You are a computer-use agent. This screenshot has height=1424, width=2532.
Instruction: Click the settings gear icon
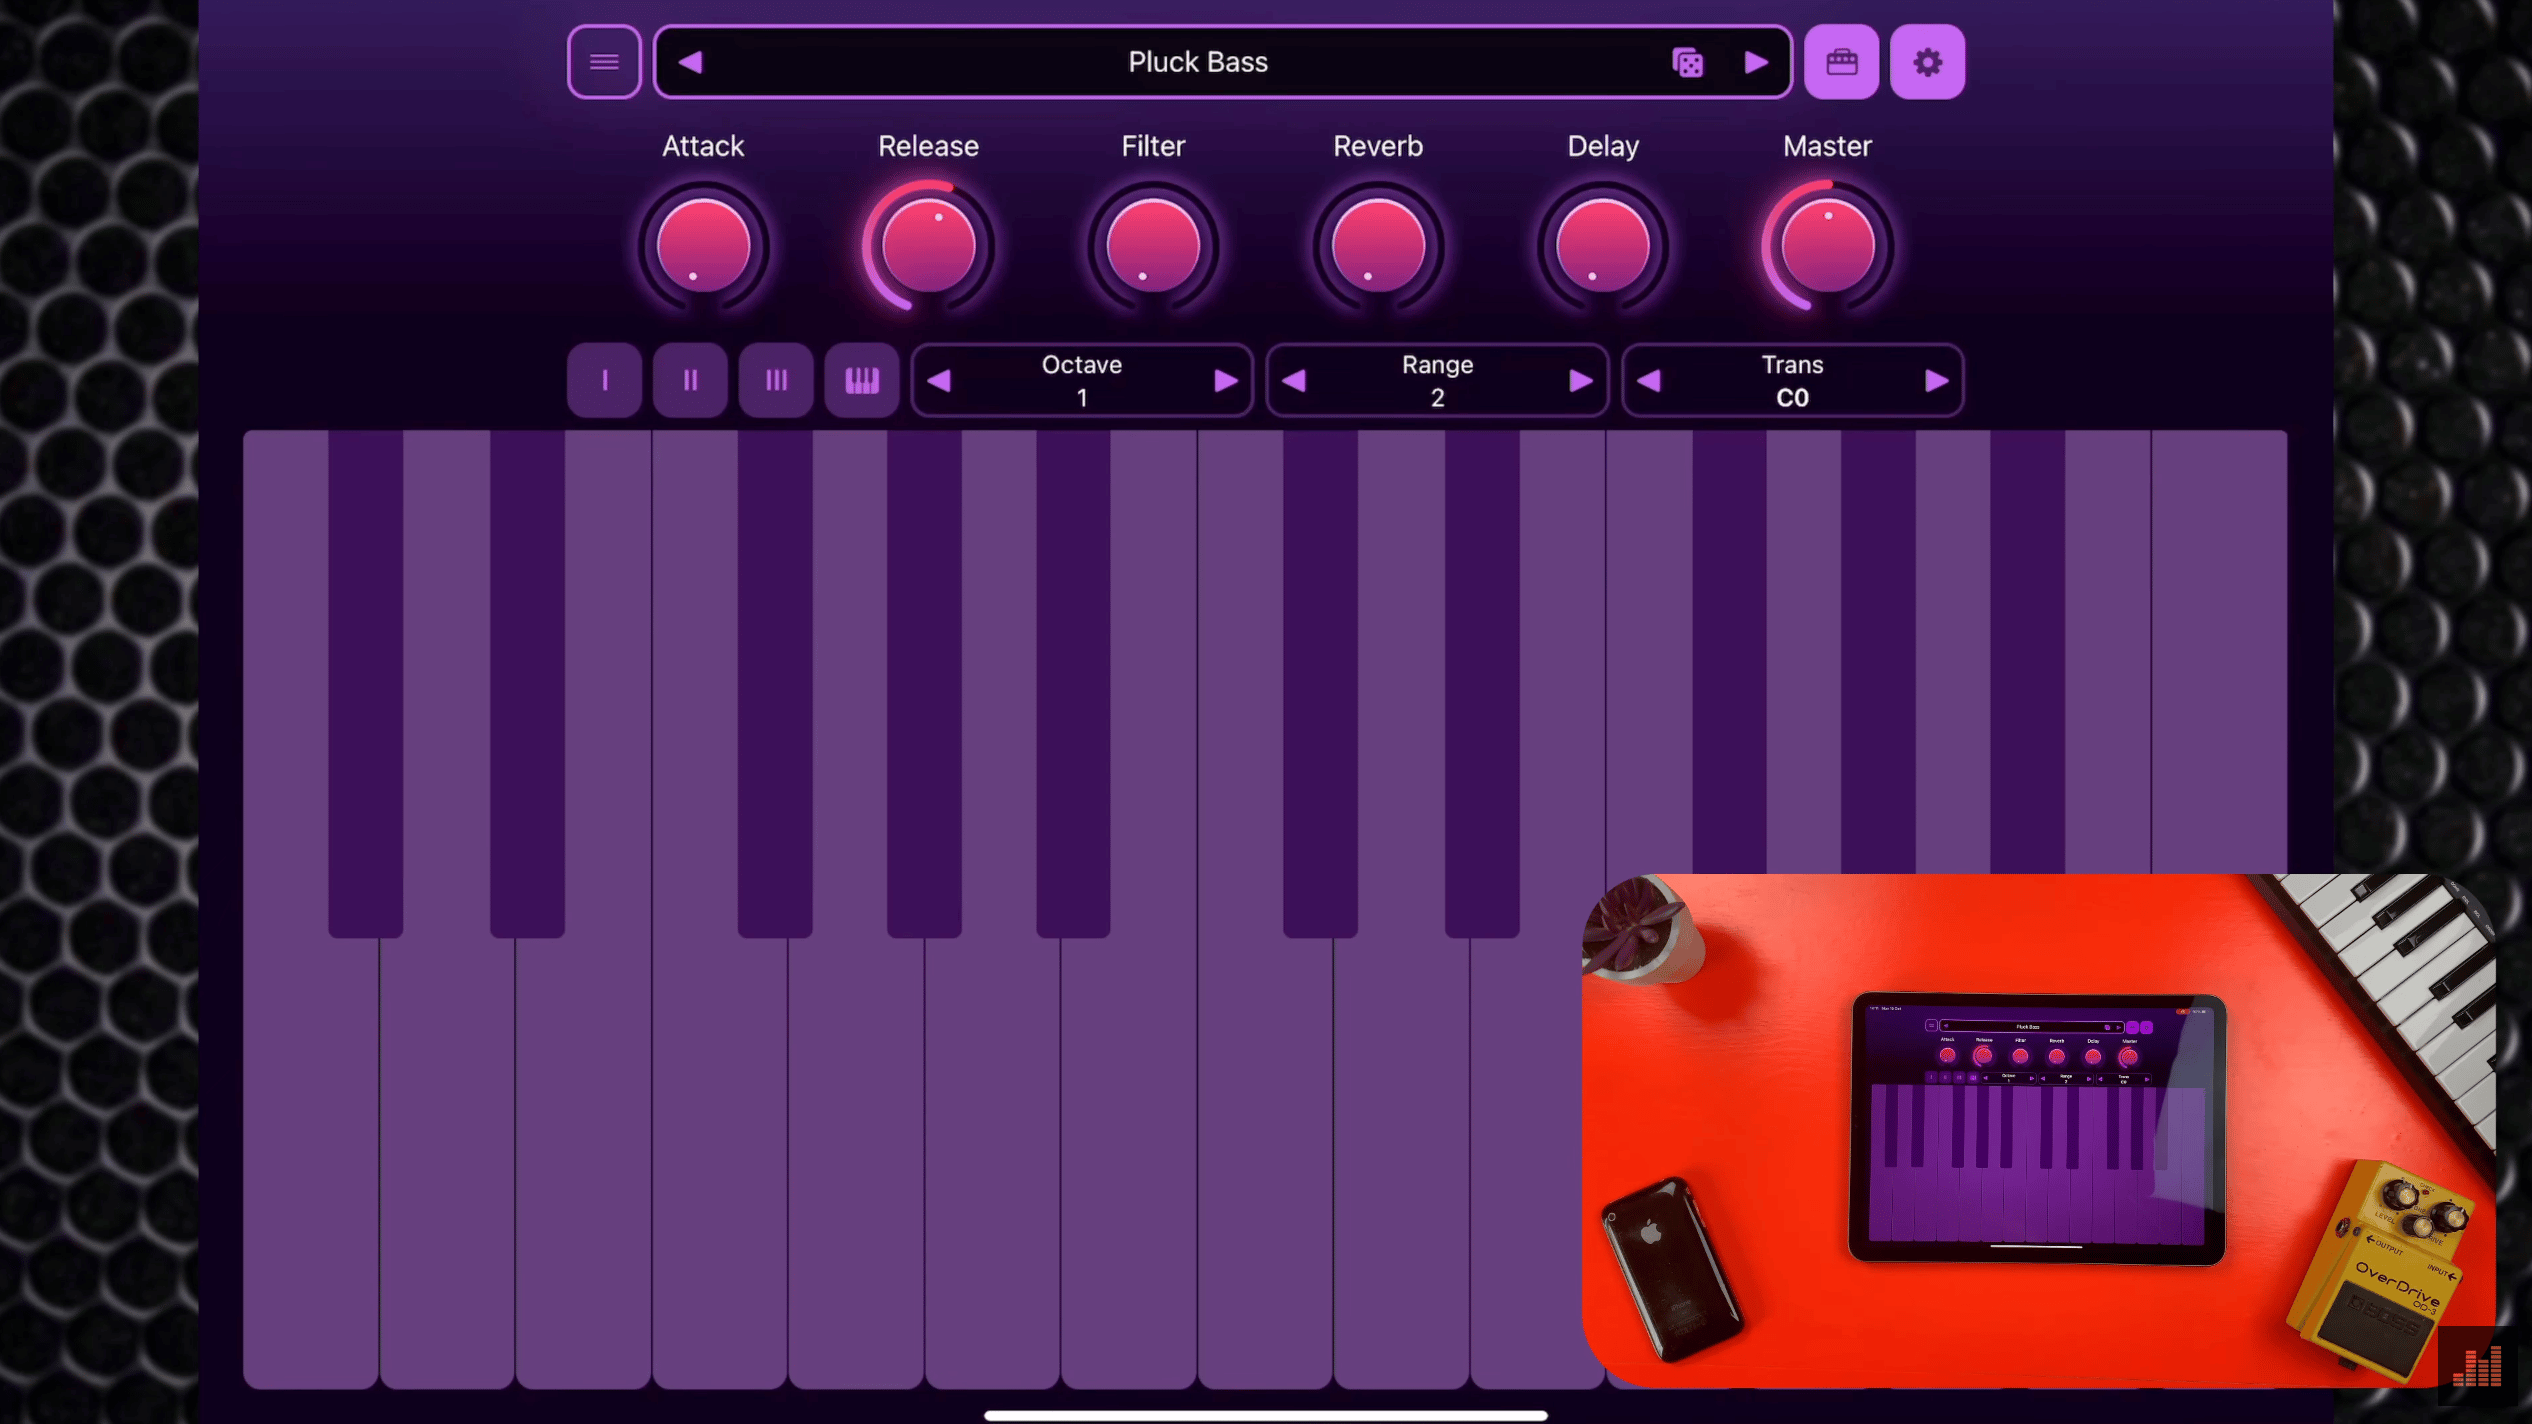click(1925, 61)
